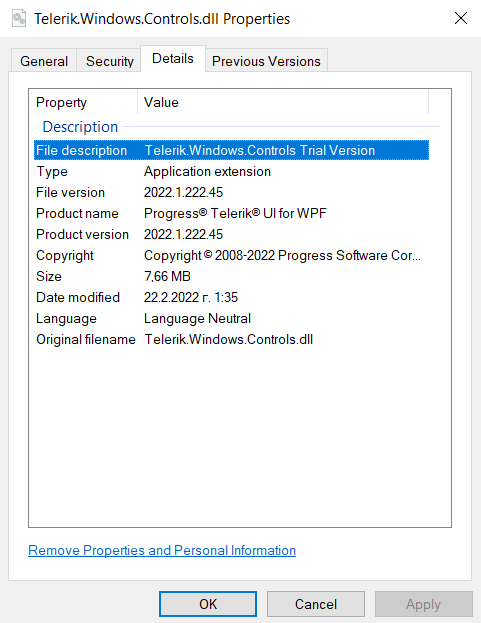Go to the Previous Versions tab

[x=266, y=61]
